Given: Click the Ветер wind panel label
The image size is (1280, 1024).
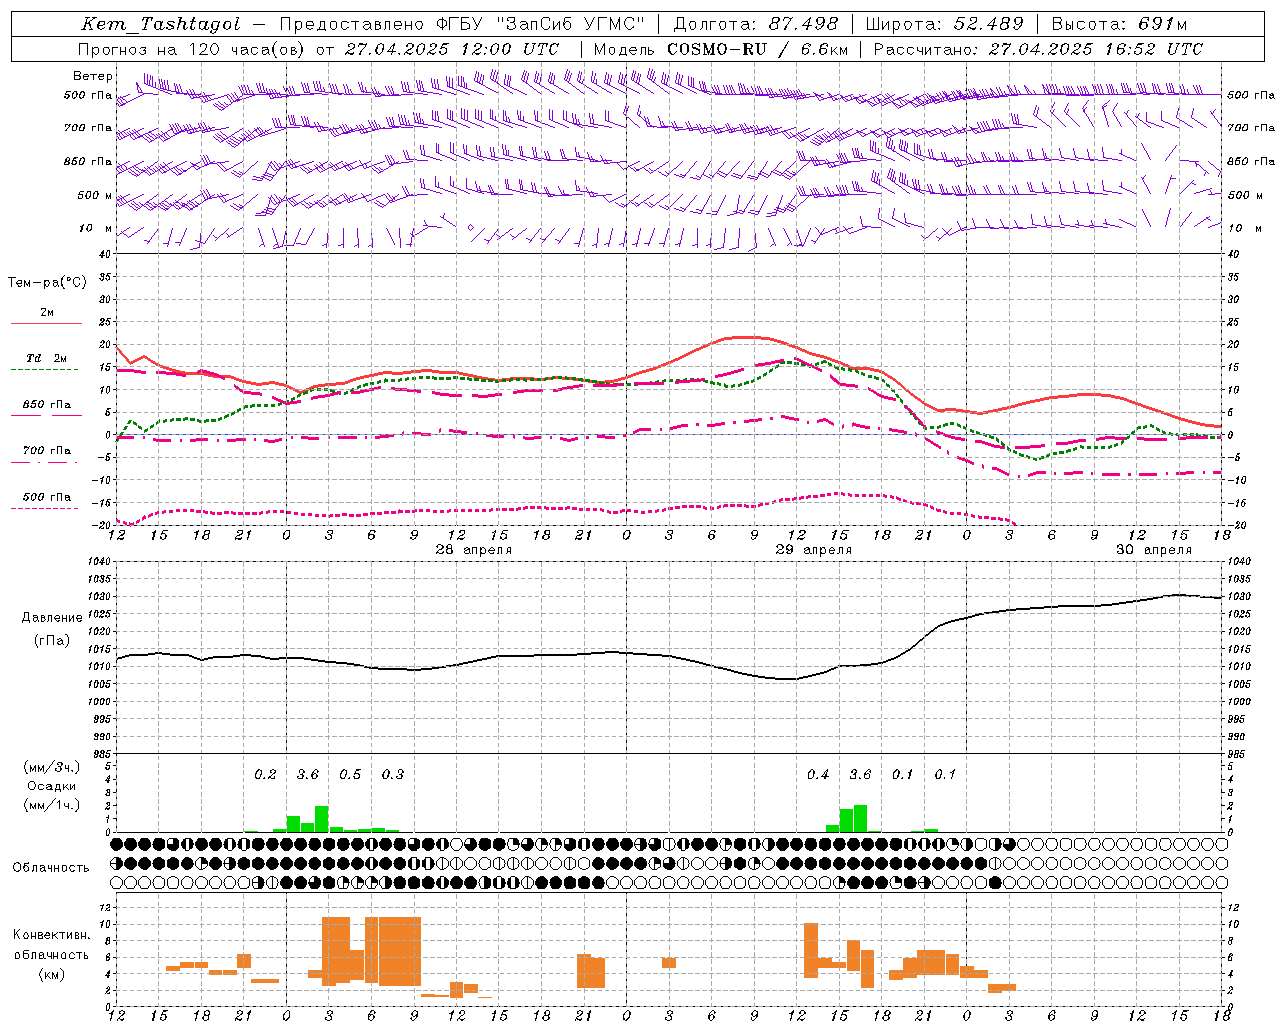Looking at the screenshot, I should (93, 76).
